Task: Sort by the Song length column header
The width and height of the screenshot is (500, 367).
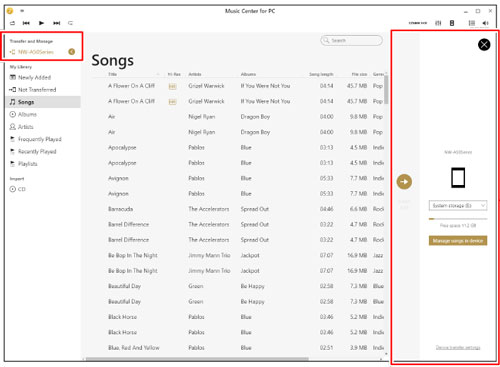Action: (321, 74)
